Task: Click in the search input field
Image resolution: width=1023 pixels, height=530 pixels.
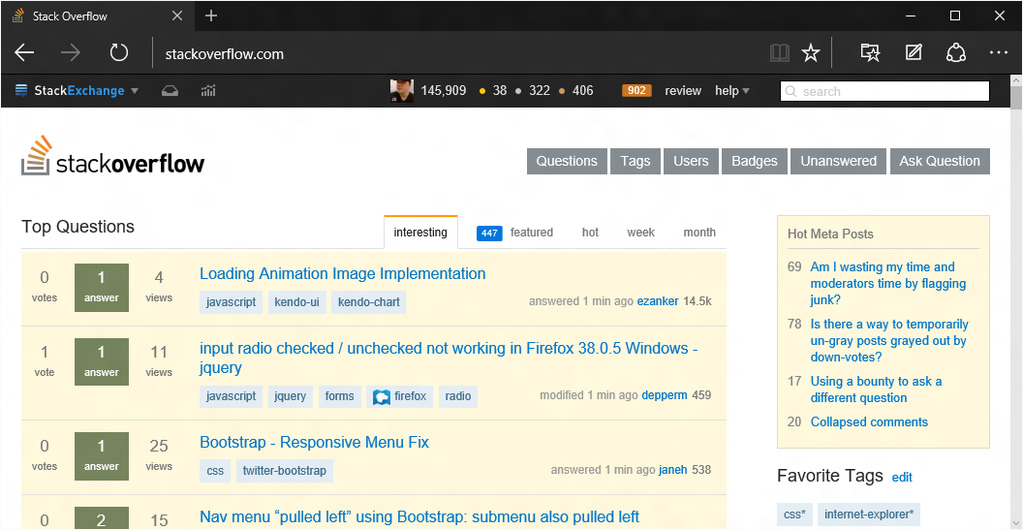Action: click(885, 91)
